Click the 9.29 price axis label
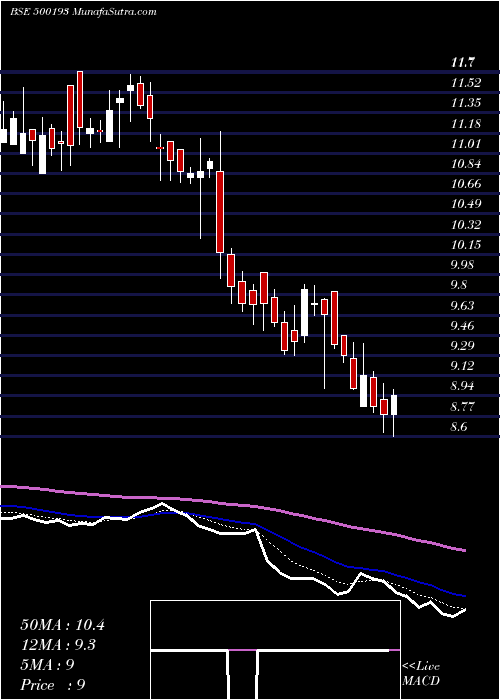The width and height of the screenshot is (500, 700). tap(462, 346)
